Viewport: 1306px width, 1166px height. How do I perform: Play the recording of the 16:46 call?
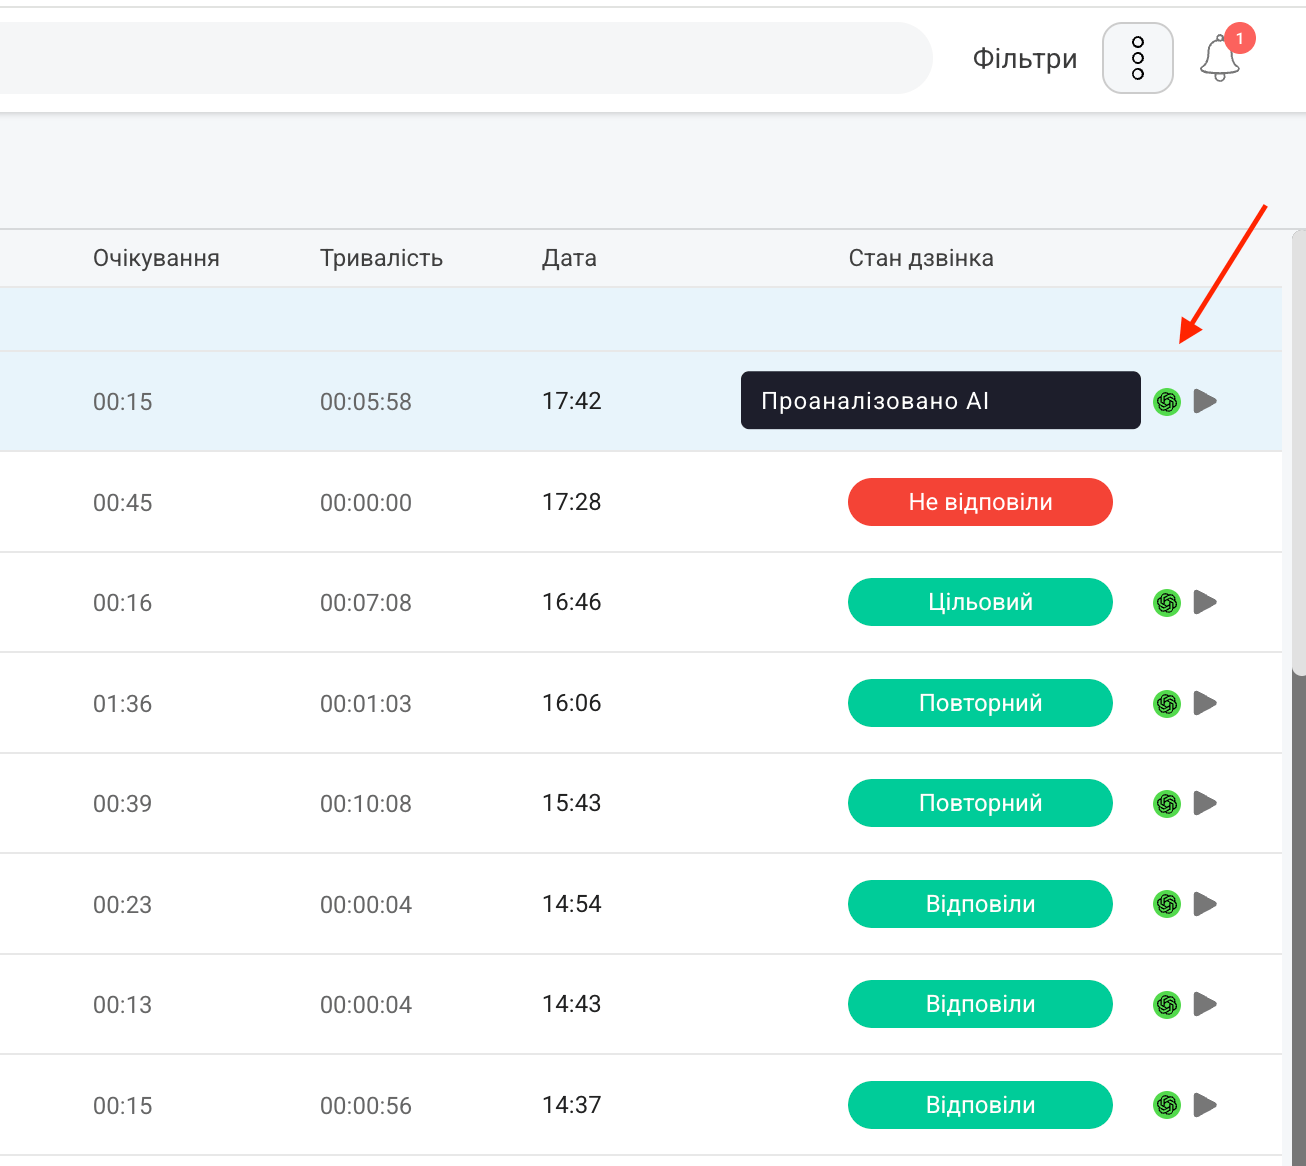pyautogui.click(x=1205, y=602)
